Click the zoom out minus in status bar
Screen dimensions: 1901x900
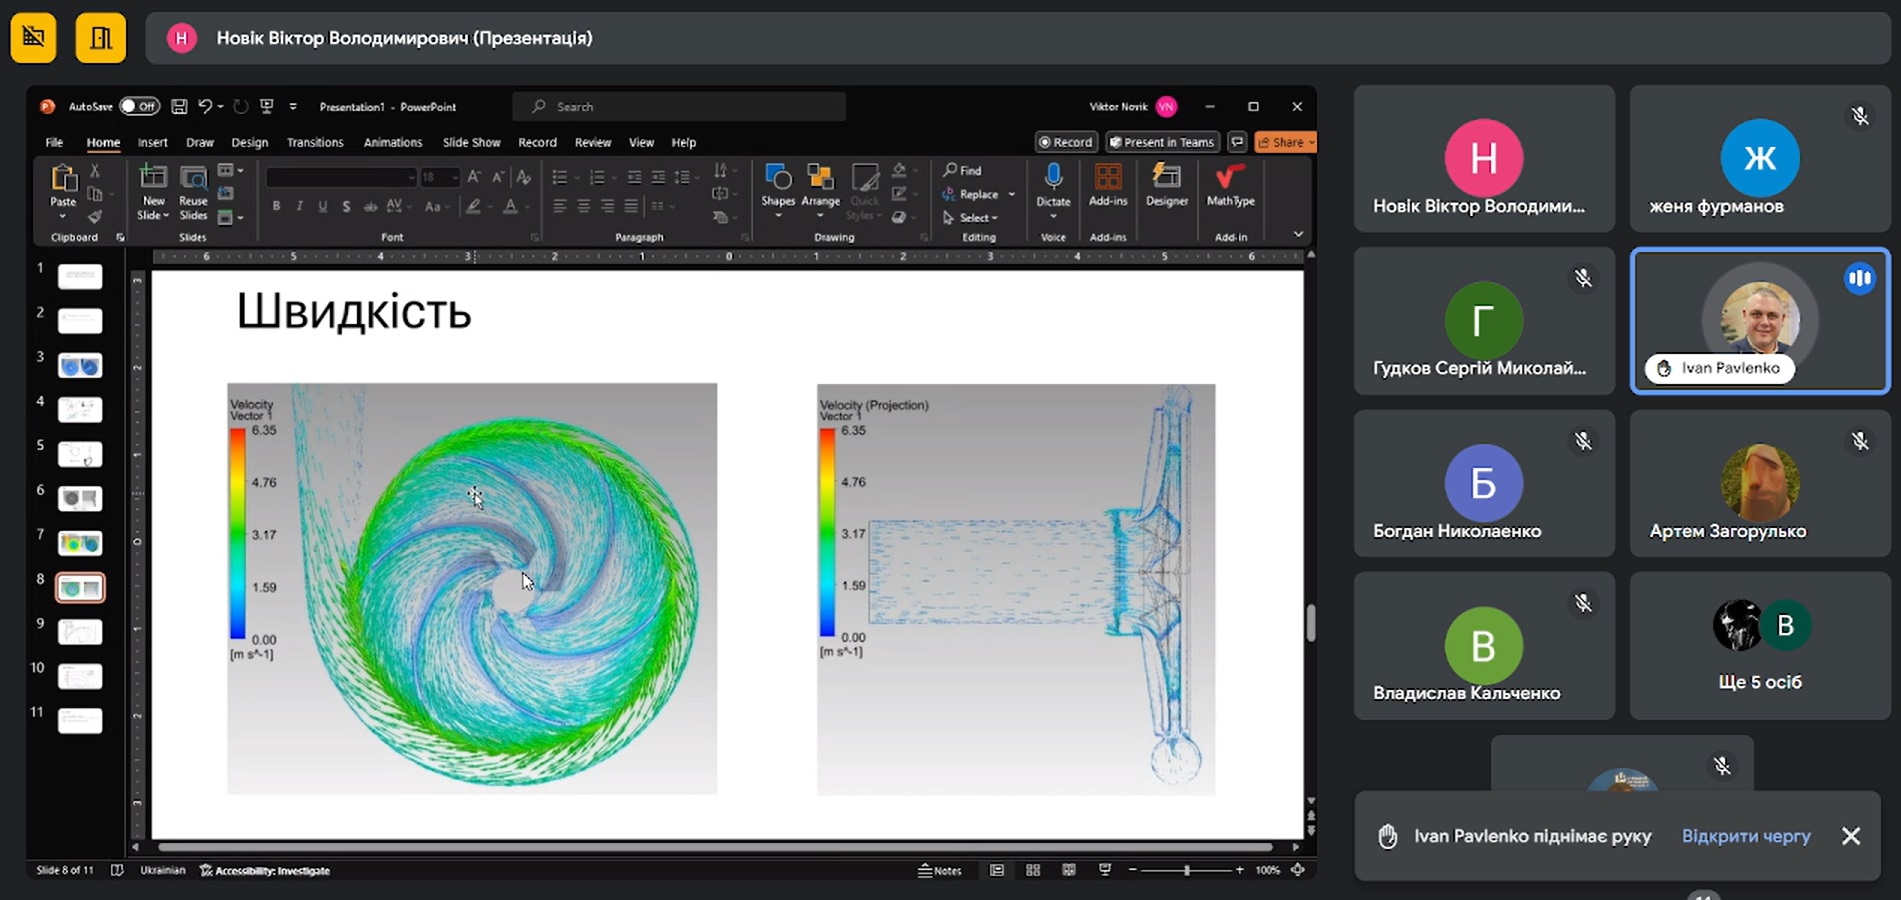click(x=1133, y=870)
